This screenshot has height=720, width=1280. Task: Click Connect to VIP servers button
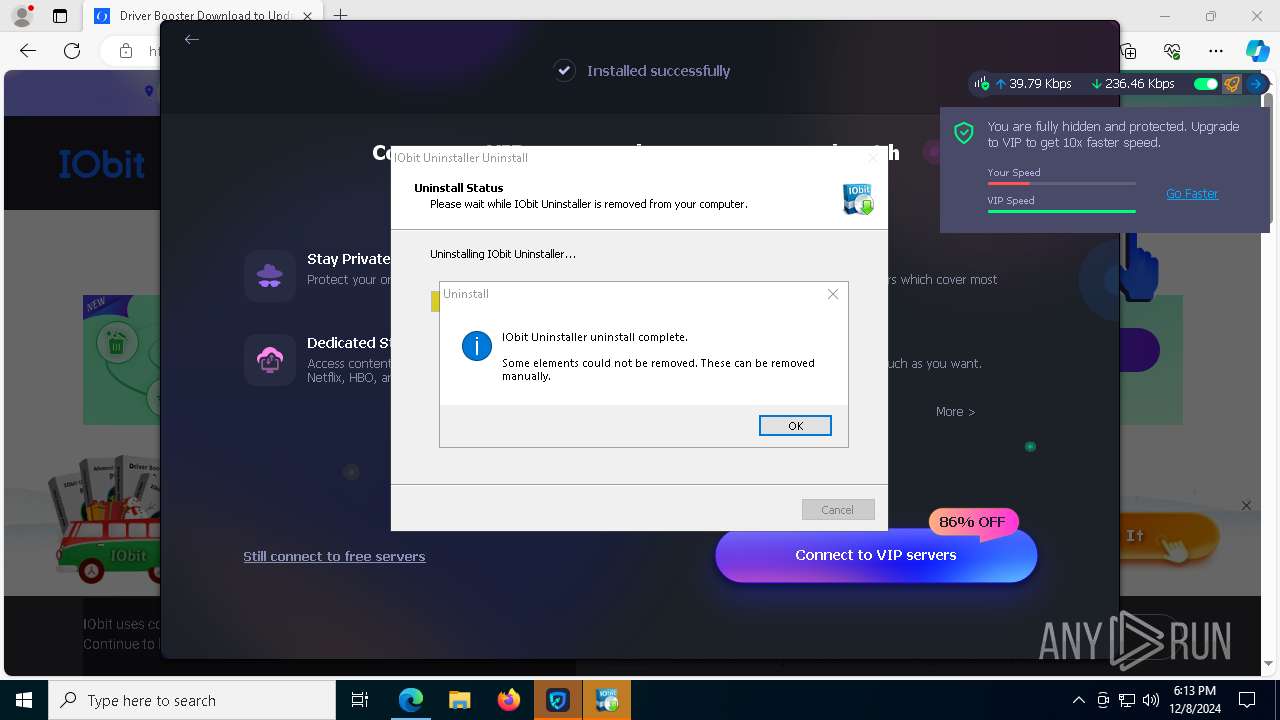(x=876, y=555)
